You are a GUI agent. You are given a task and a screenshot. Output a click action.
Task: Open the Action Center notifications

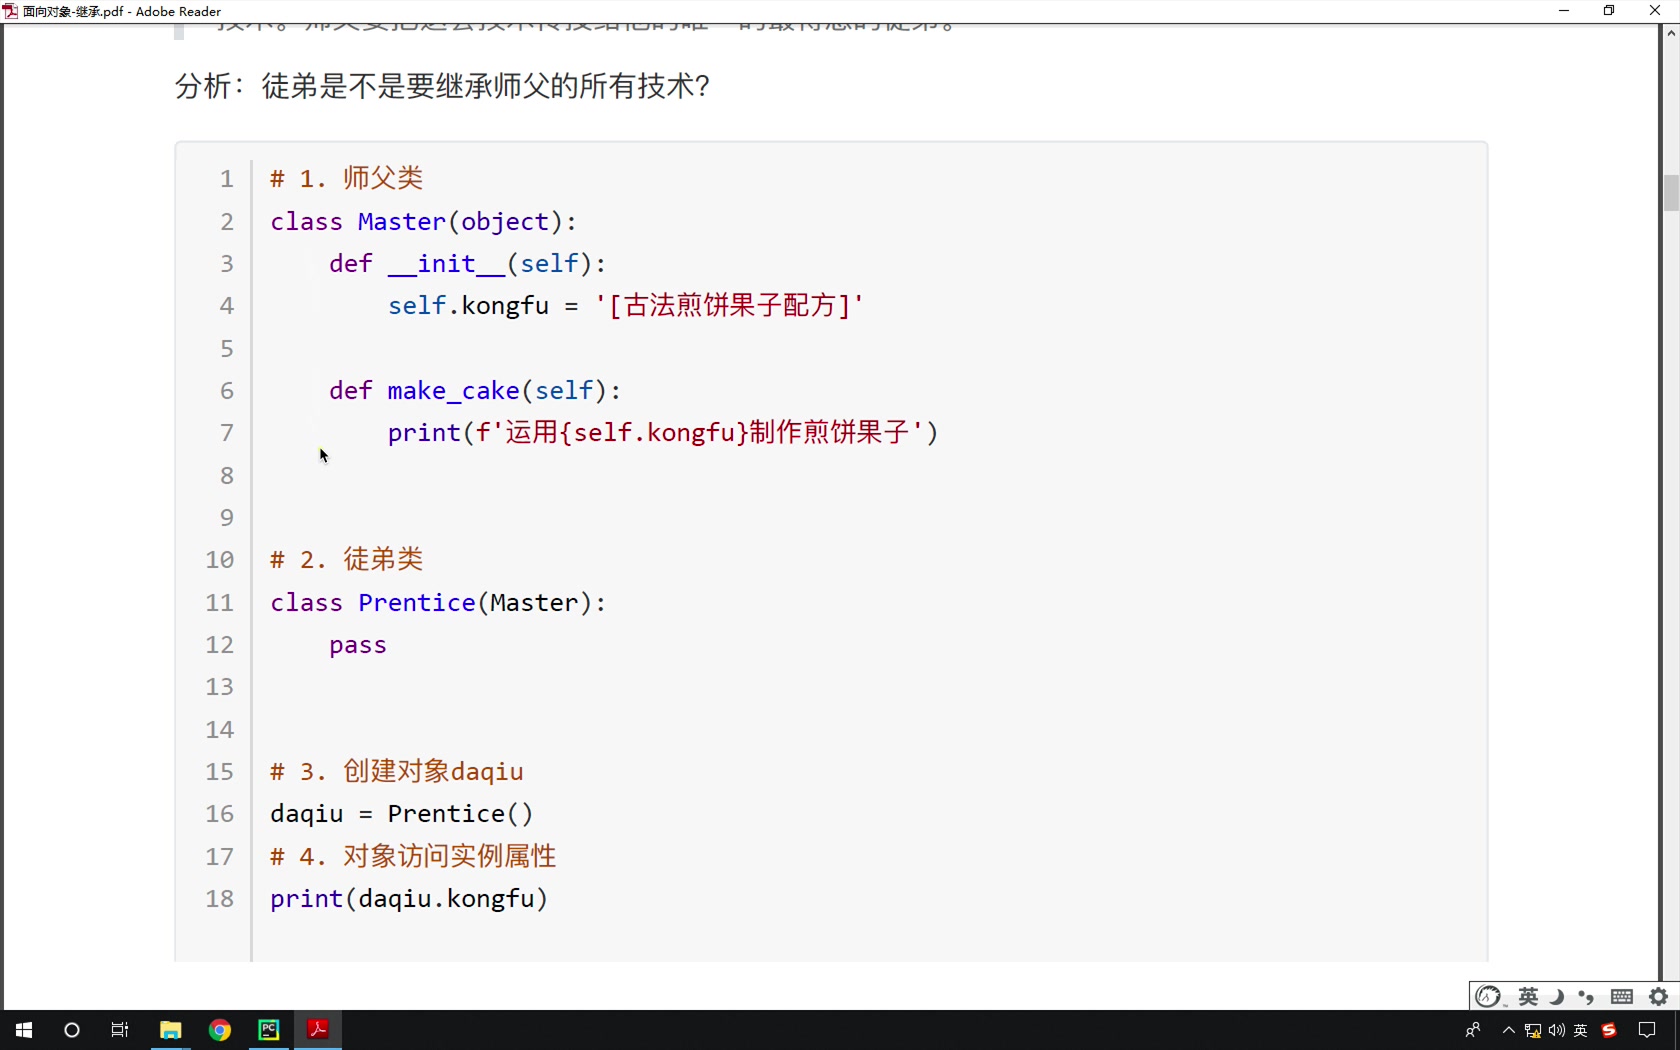coord(1648,1030)
